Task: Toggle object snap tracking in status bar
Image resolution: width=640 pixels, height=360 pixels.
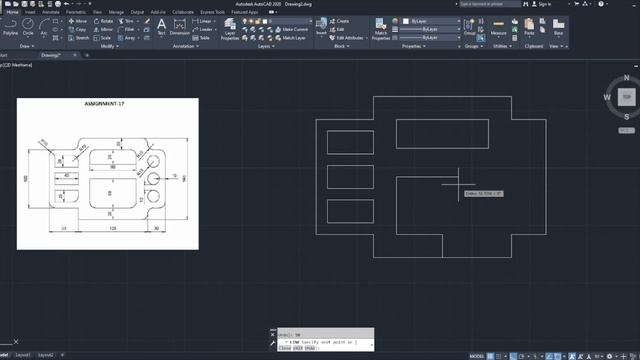Action: pos(549,356)
